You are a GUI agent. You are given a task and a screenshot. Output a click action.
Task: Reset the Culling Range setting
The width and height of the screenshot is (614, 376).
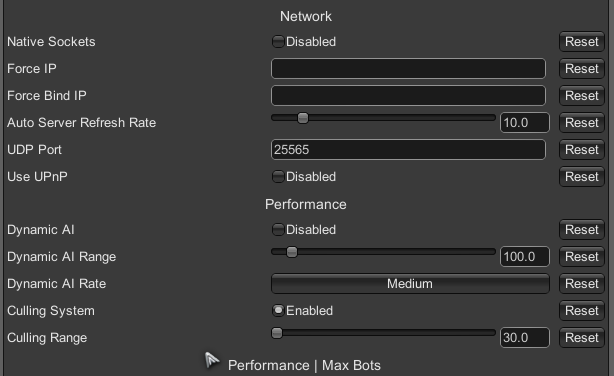click(581, 338)
